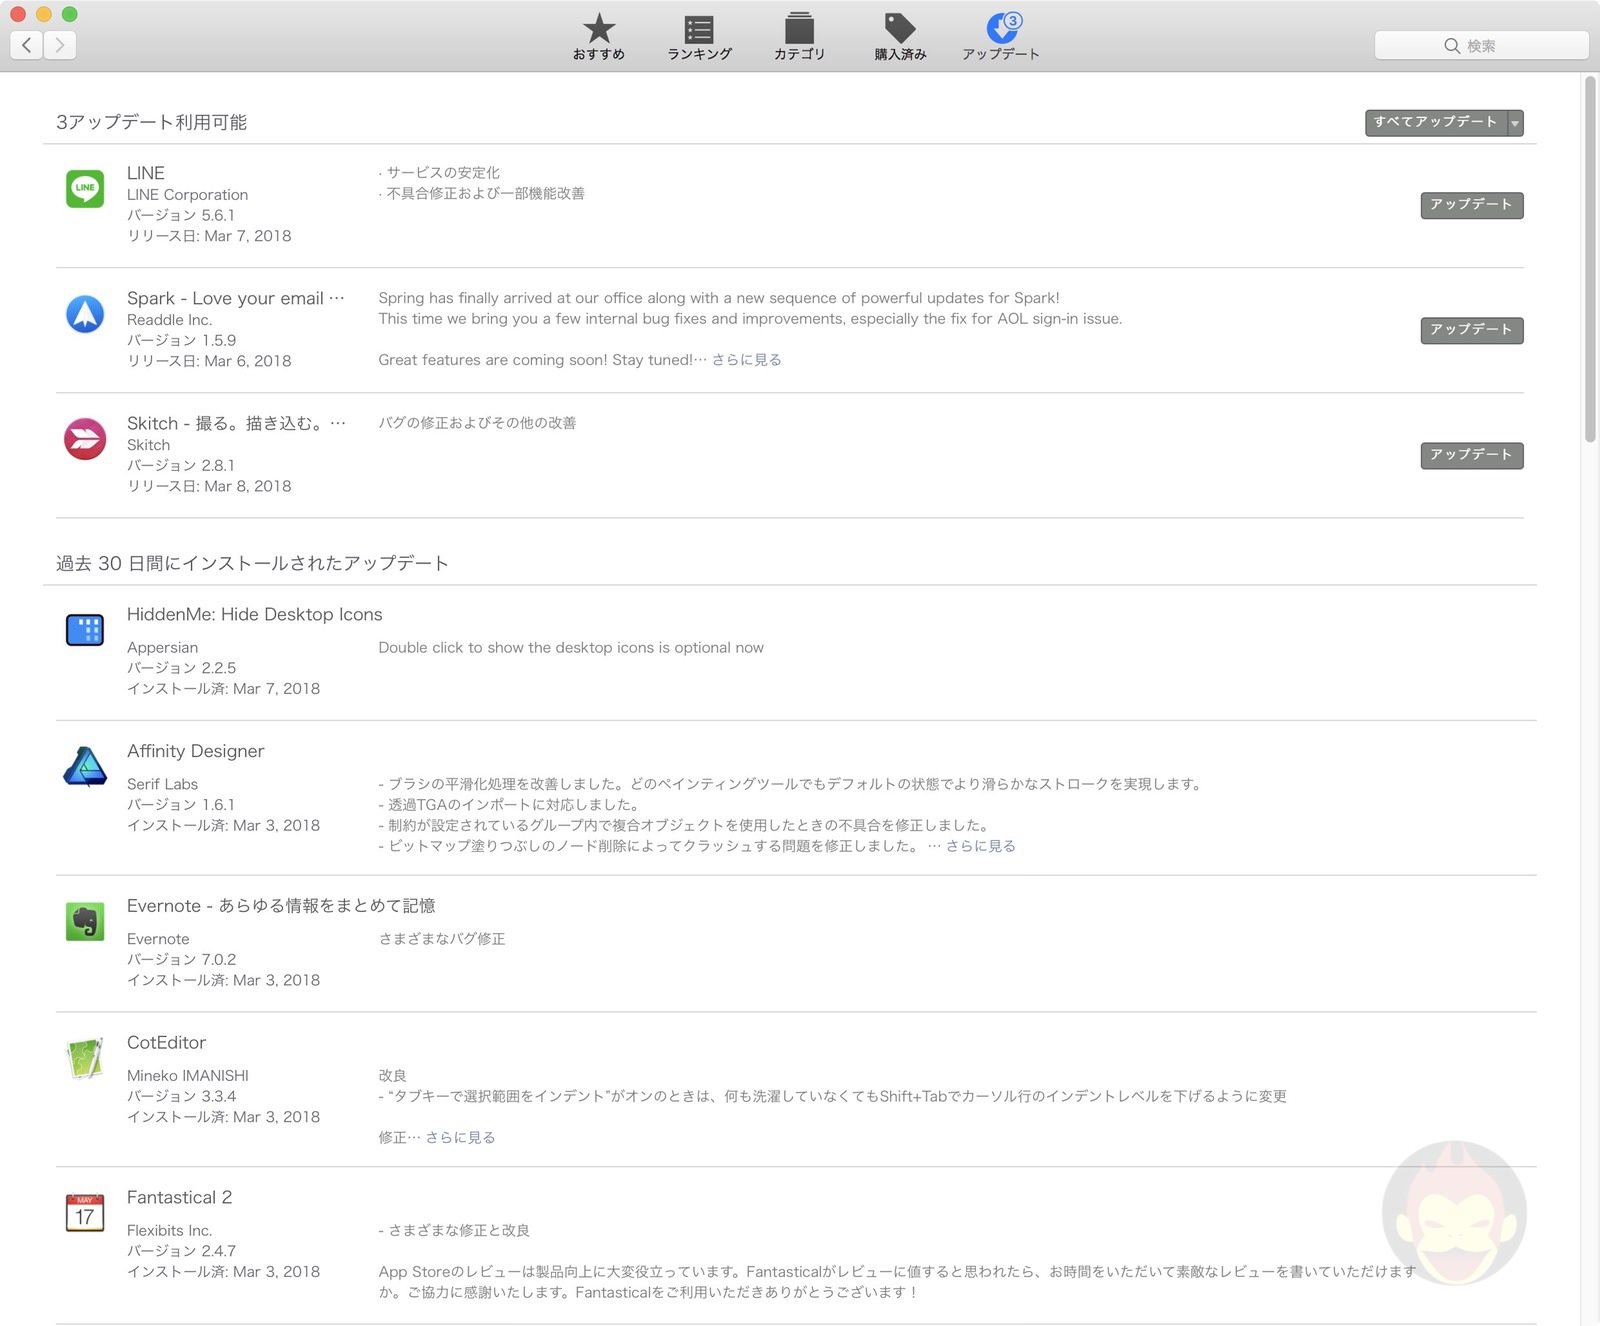
Task: Click the CotEditor app icon
Action: pyautogui.click(x=85, y=1058)
